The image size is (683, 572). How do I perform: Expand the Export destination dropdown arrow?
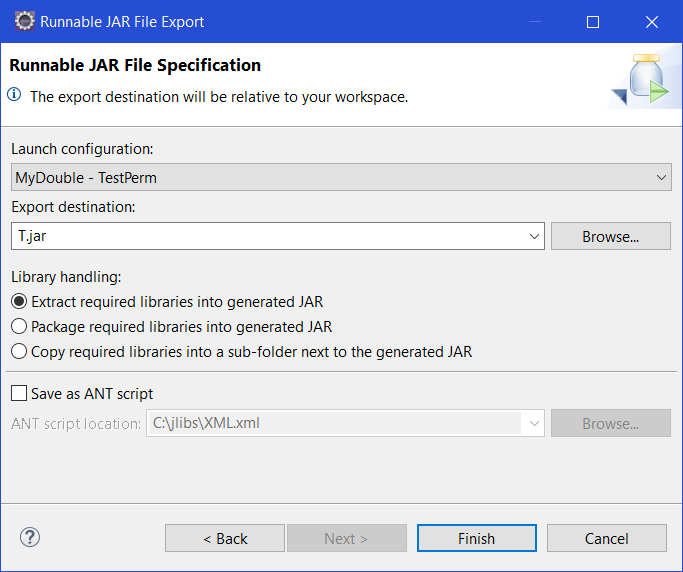(x=534, y=236)
